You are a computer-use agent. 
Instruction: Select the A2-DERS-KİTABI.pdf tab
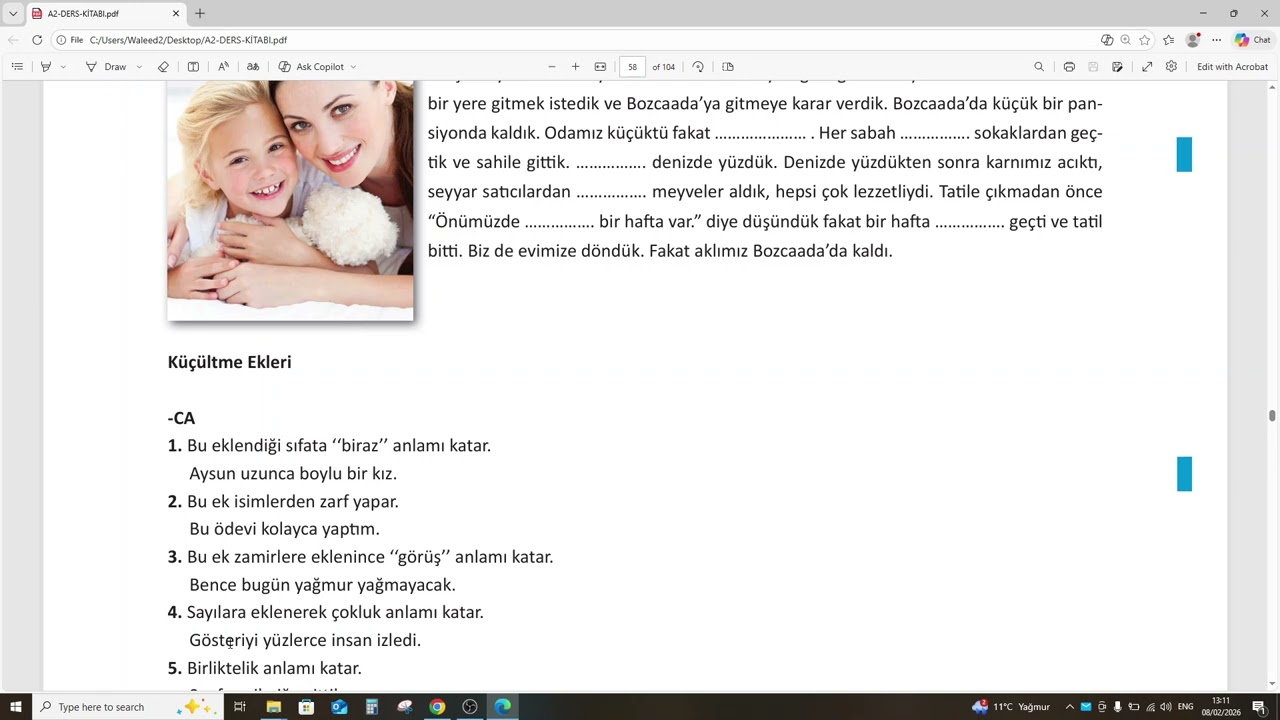pyautogui.click(x=105, y=14)
